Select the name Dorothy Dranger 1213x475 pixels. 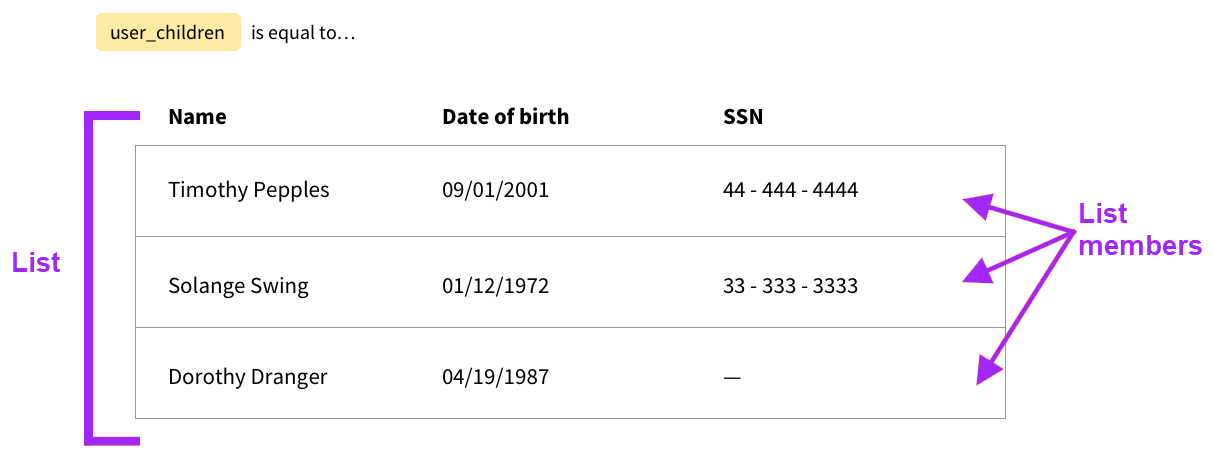point(248,378)
